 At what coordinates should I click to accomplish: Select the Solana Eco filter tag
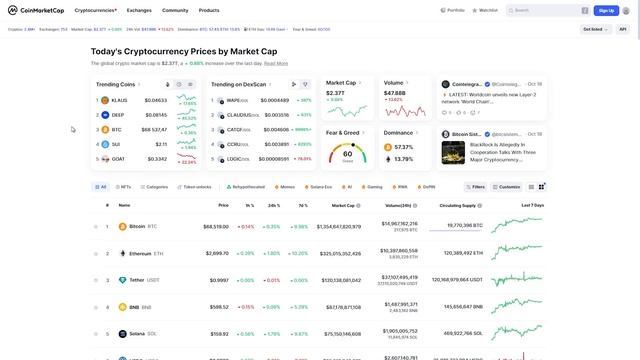318,187
